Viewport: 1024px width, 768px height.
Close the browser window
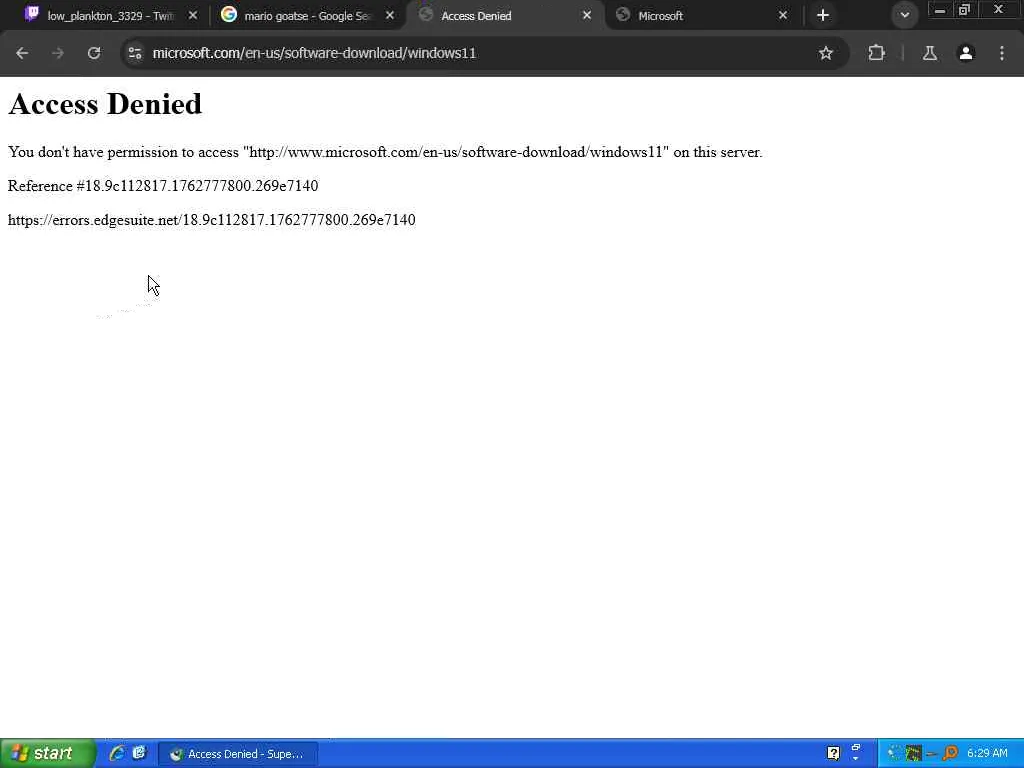coord(999,9)
